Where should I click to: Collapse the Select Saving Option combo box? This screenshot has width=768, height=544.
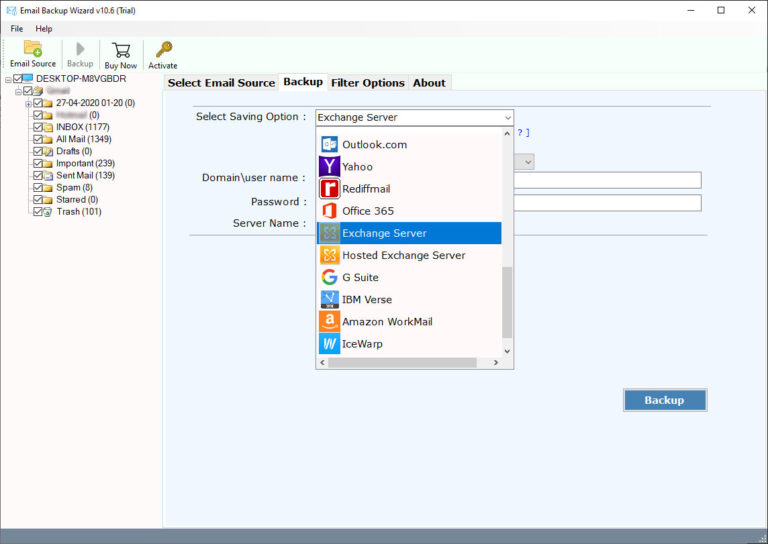click(507, 118)
